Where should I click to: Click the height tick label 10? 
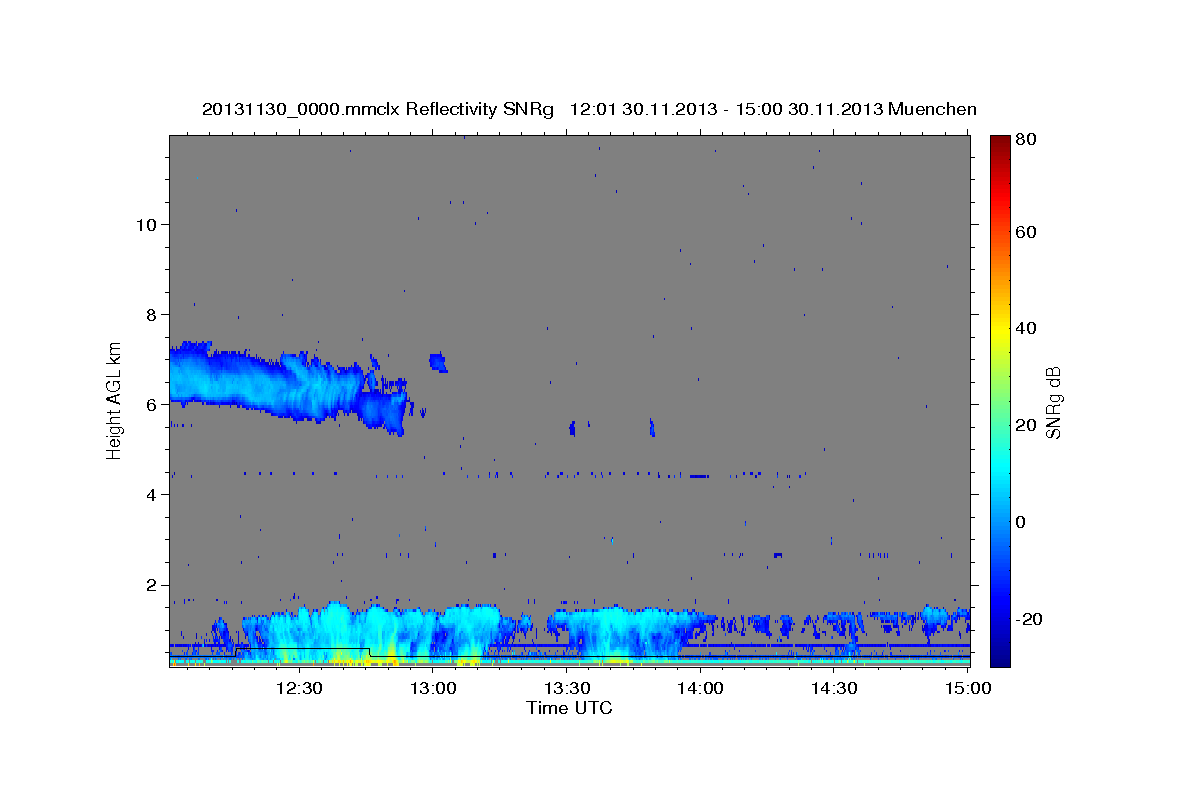(147, 224)
